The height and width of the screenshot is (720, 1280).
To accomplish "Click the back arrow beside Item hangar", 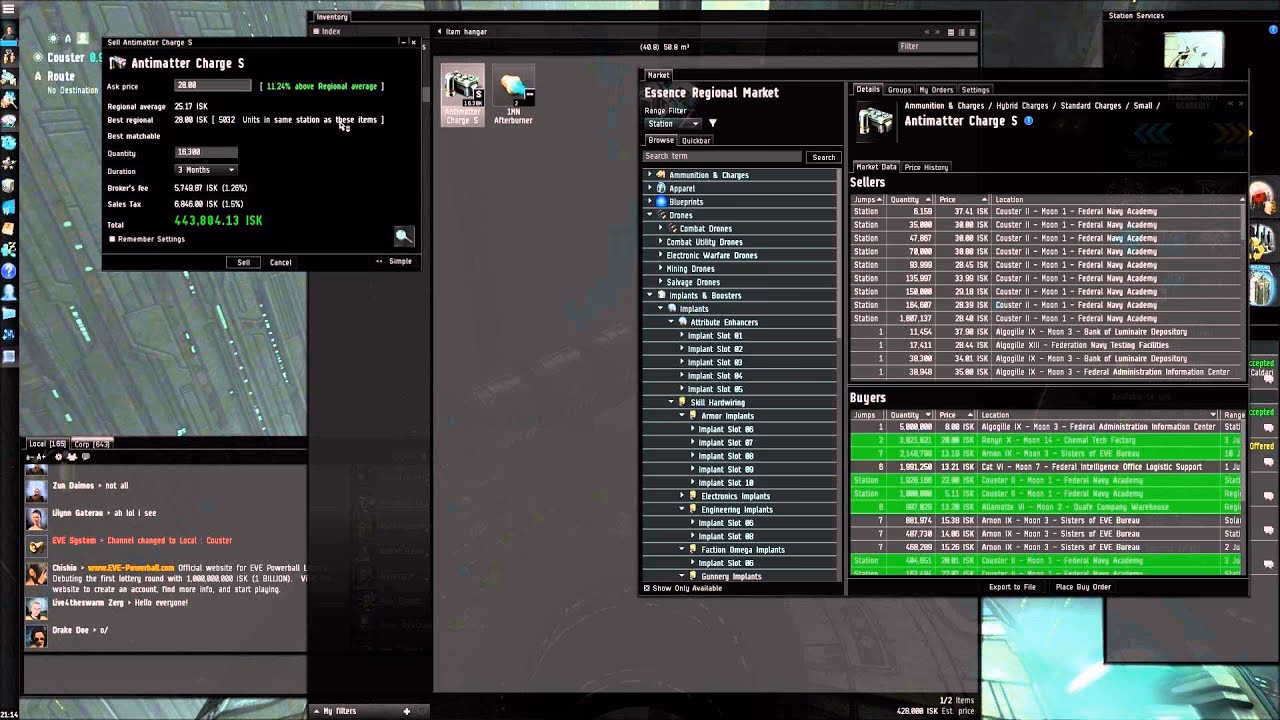I will pyautogui.click(x=439, y=32).
